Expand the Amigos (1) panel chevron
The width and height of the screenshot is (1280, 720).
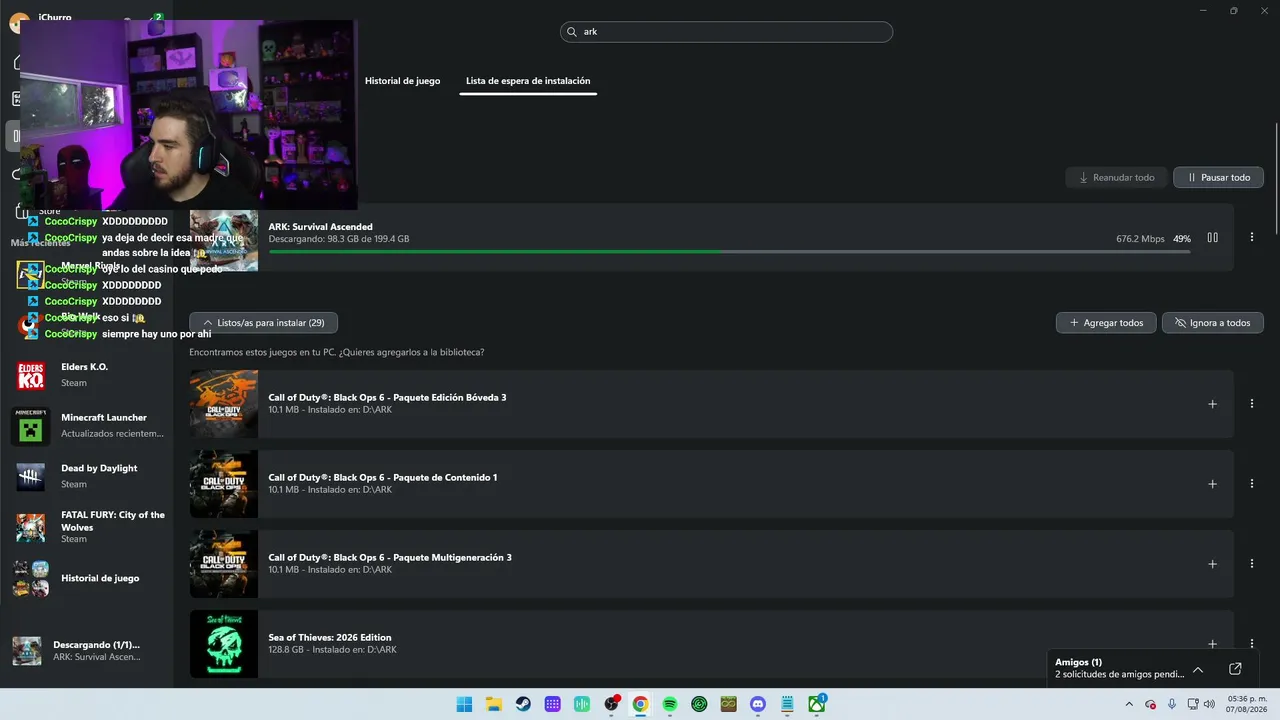click(1198, 669)
